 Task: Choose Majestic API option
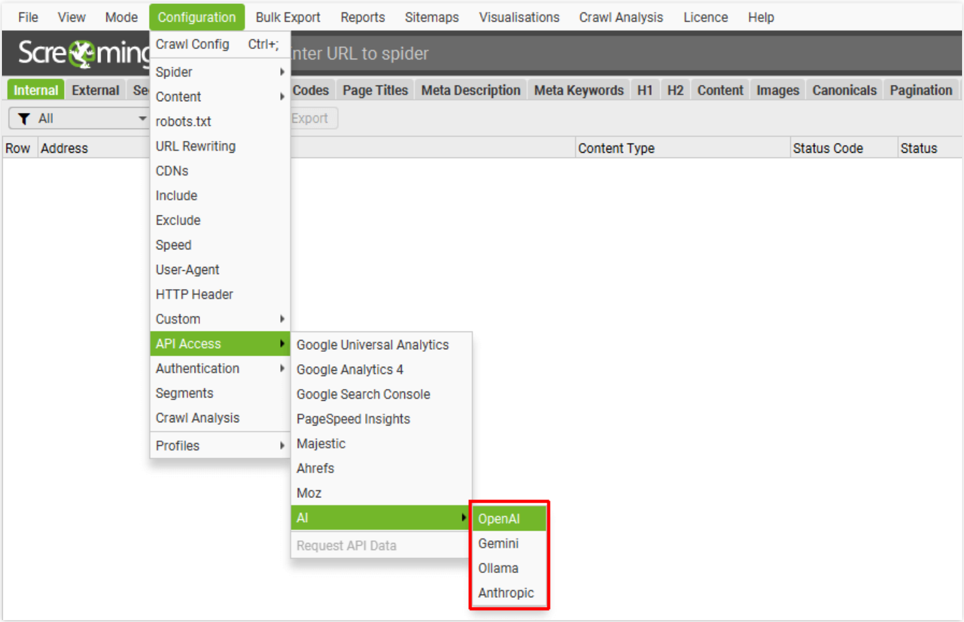[x=381, y=443]
